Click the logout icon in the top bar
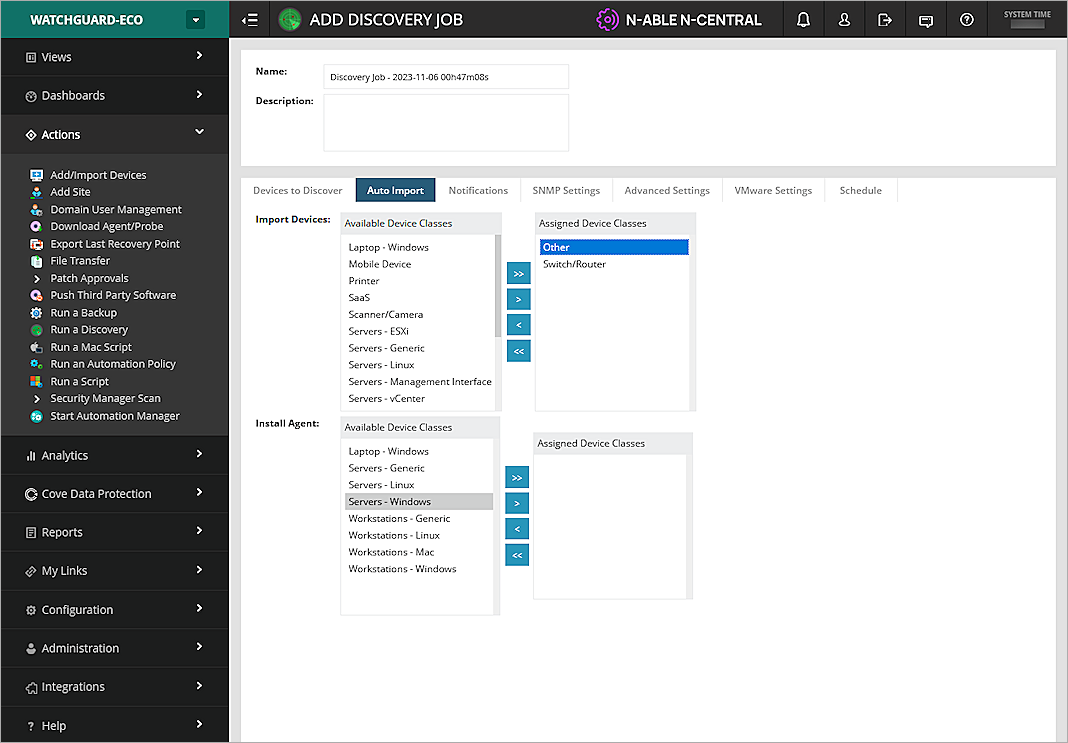Image resolution: width=1068 pixels, height=743 pixels. 884,19
